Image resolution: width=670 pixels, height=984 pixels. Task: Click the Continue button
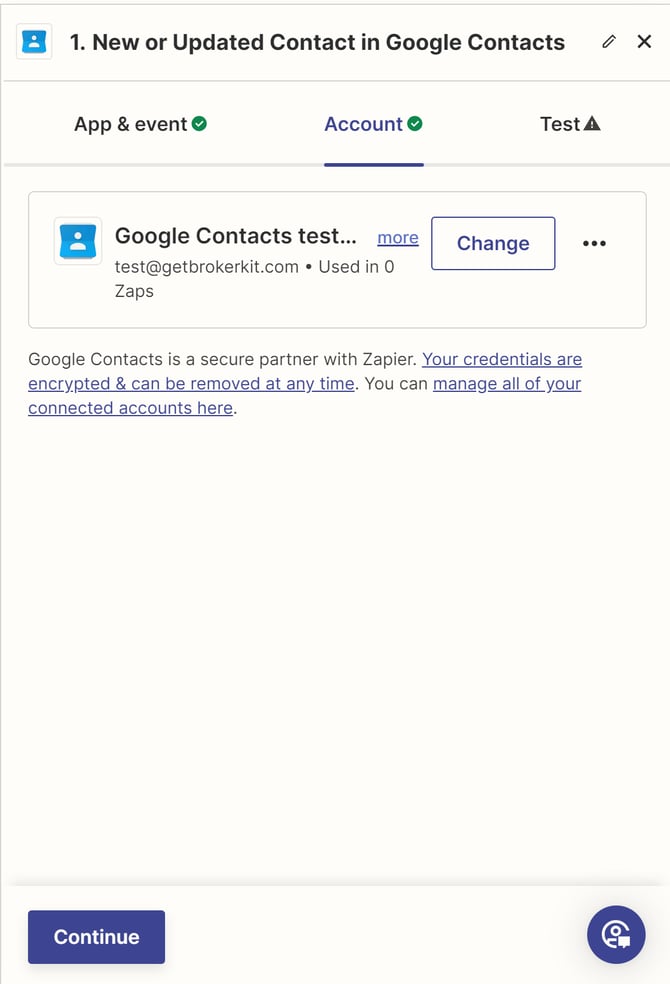point(96,937)
